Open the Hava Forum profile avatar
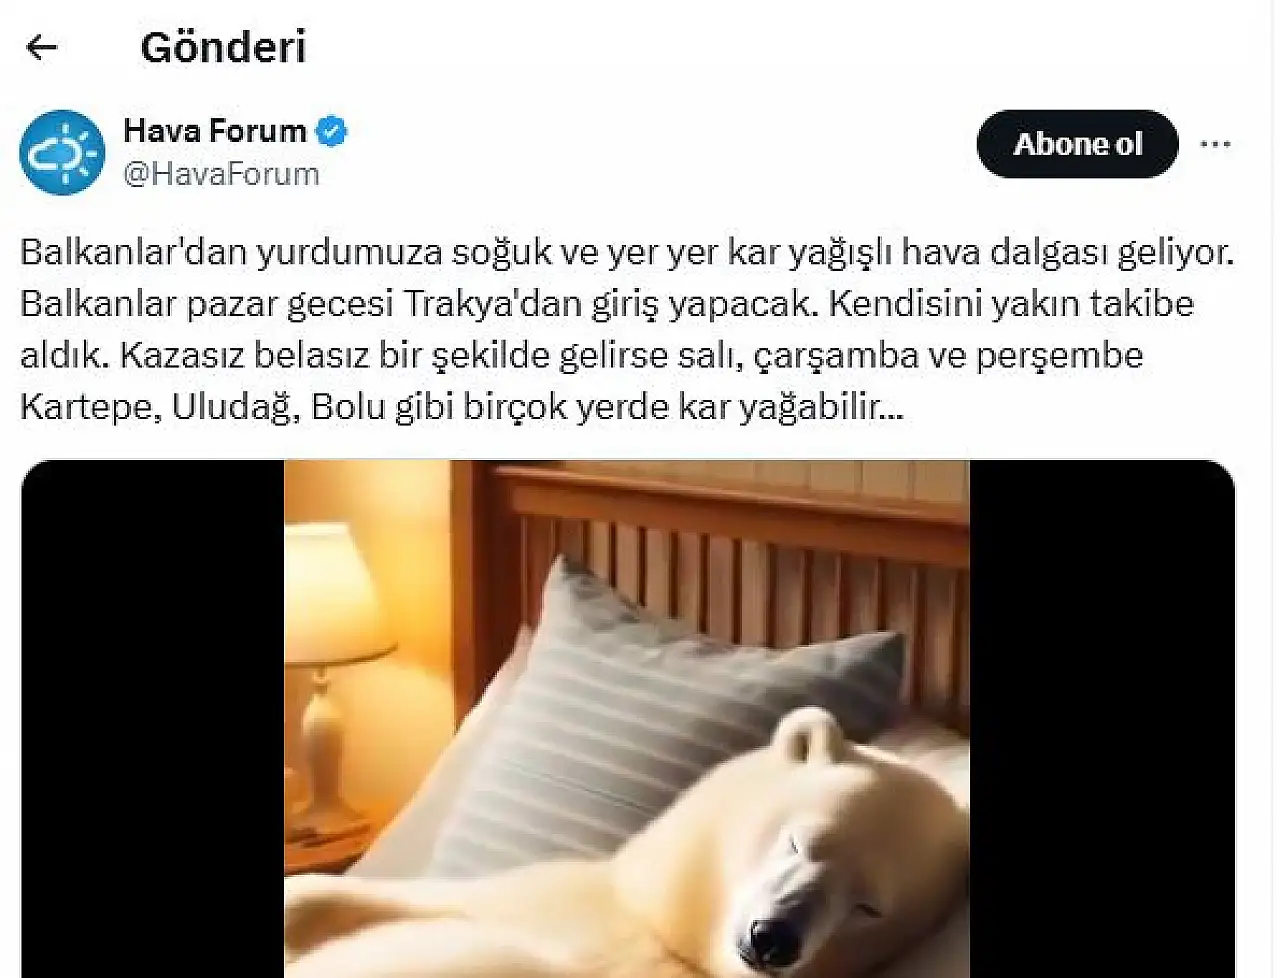The width and height of the screenshot is (1280, 978). click(x=62, y=152)
